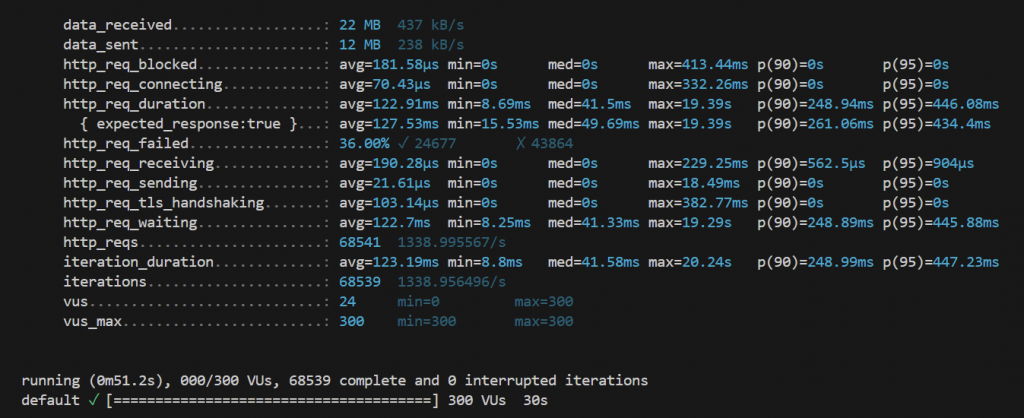Screen dimensions: 1024x418
Task: Click the vus_max value 300
Action: (x=351, y=321)
